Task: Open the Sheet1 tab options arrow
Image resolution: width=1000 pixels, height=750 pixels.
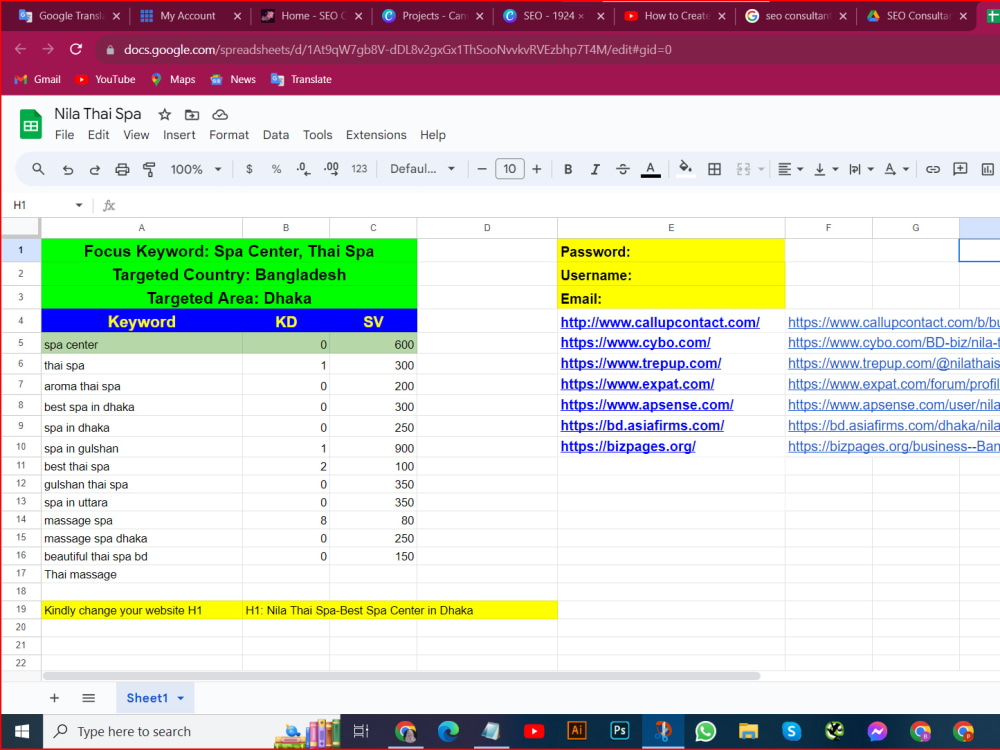Action: point(180,698)
